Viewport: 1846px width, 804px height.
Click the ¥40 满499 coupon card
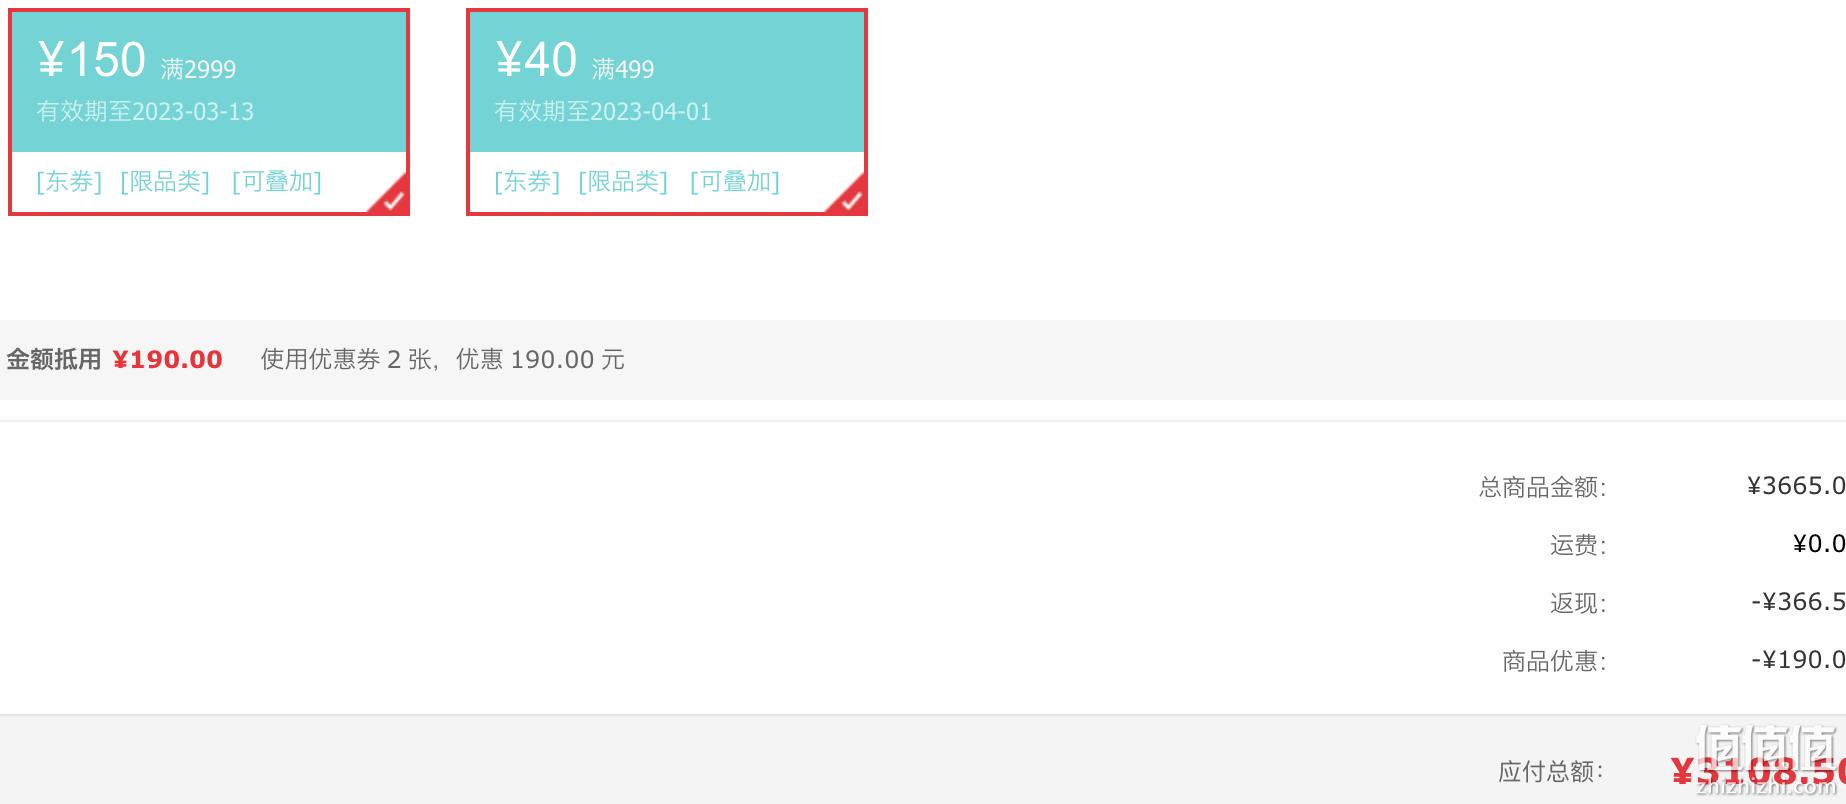click(667, 112)
